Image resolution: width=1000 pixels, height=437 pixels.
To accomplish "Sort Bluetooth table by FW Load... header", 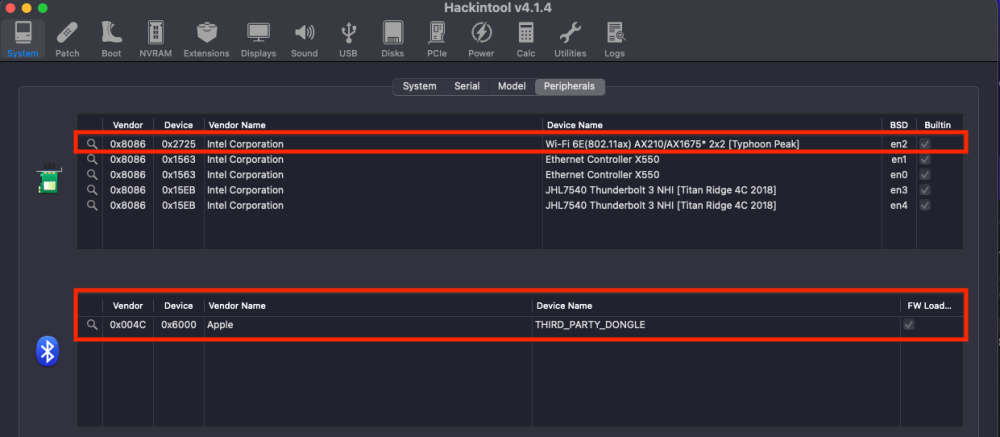I will 930,306.
